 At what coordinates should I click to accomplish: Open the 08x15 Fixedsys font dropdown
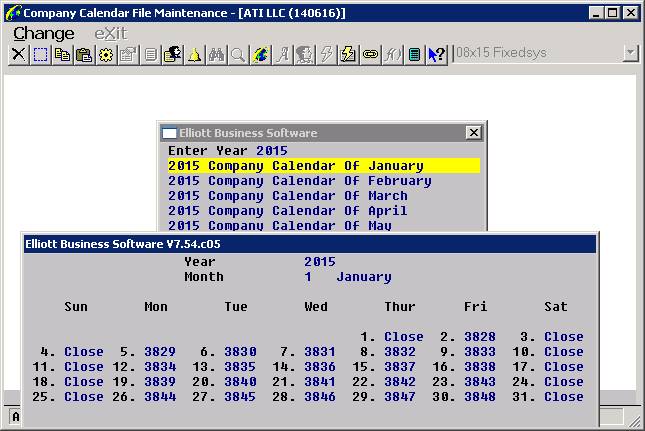click(630, 53)
